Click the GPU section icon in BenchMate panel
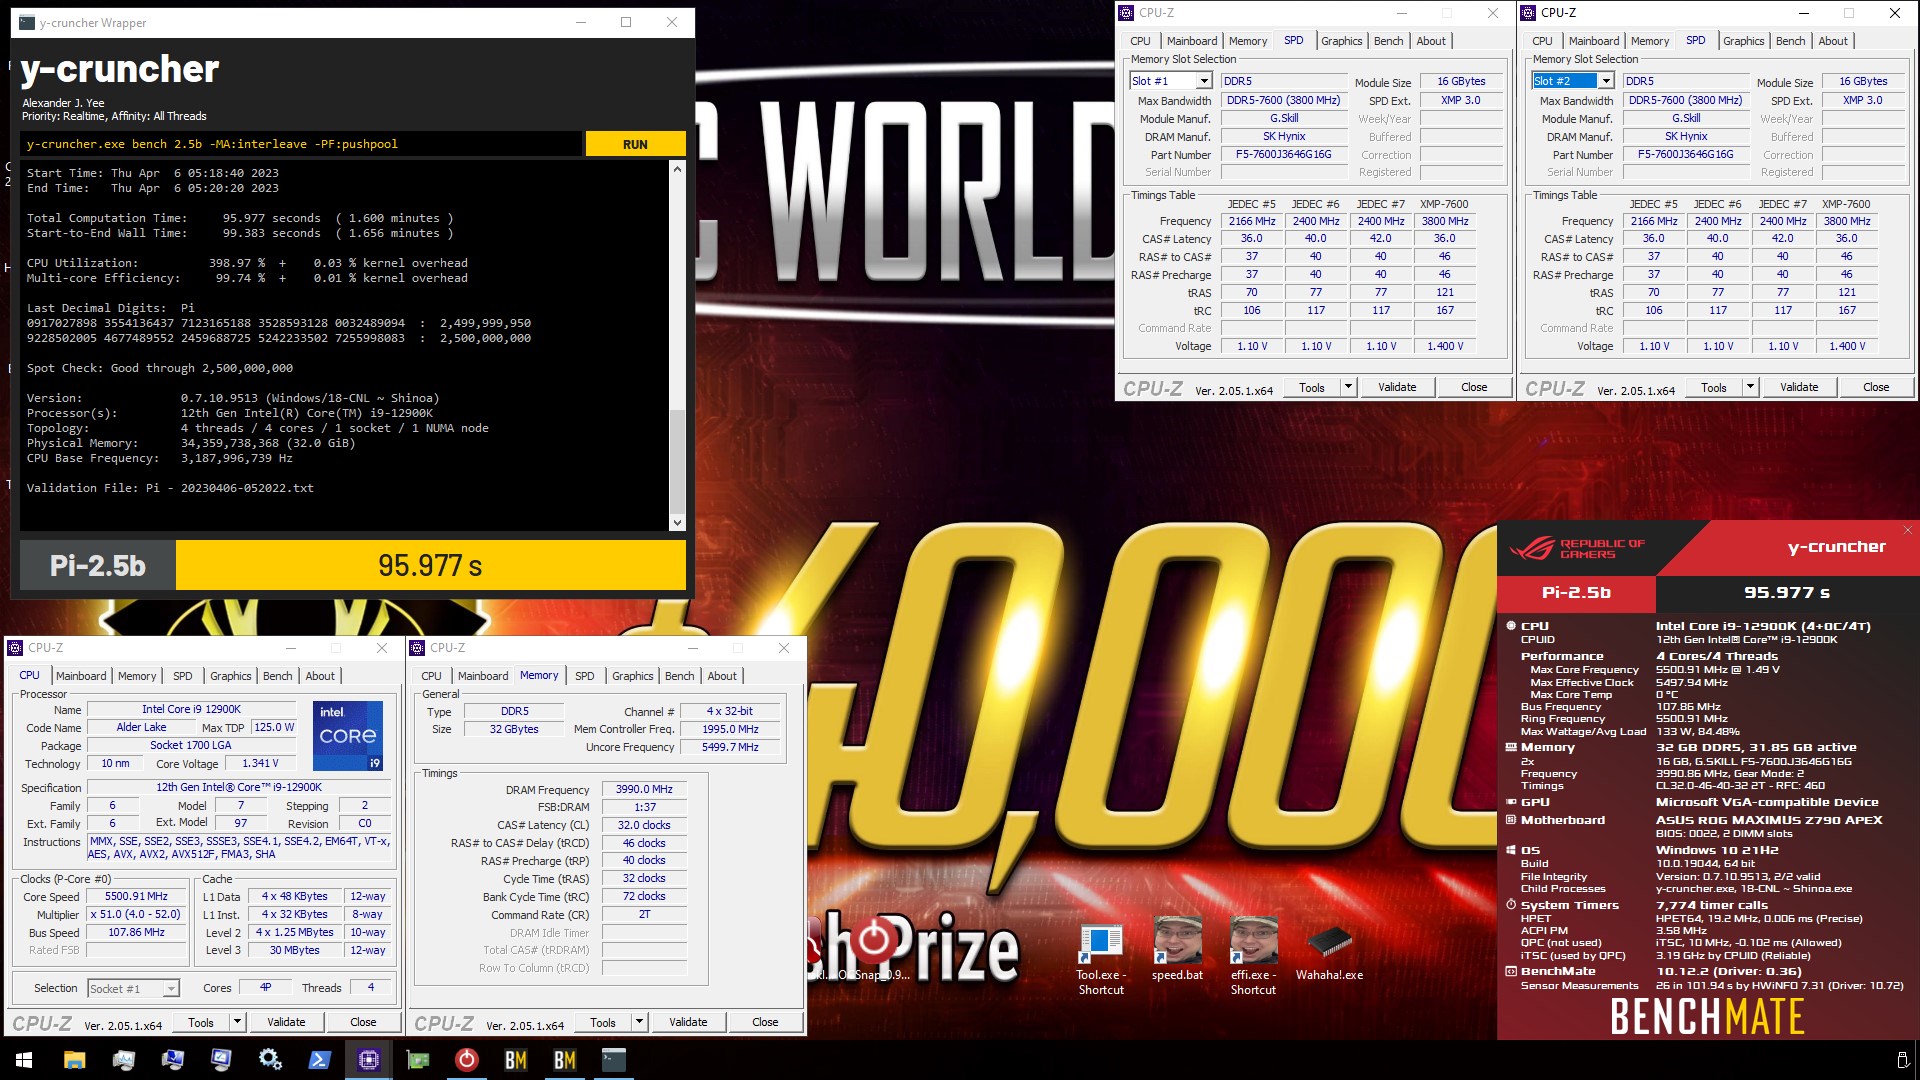This screenshot has height=1080, width=1920. pos(1511,802)
